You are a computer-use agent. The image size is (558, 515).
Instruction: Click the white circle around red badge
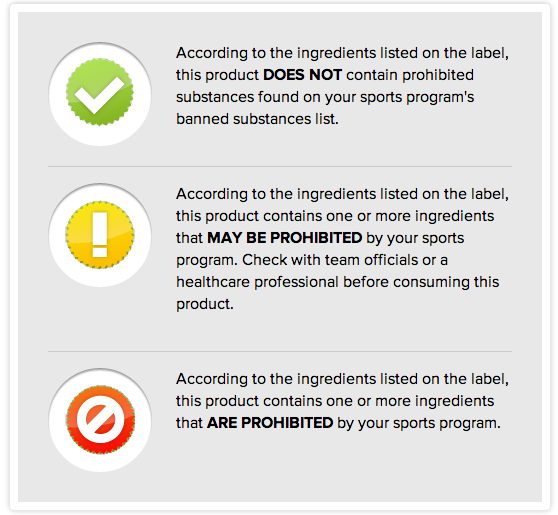100,420
